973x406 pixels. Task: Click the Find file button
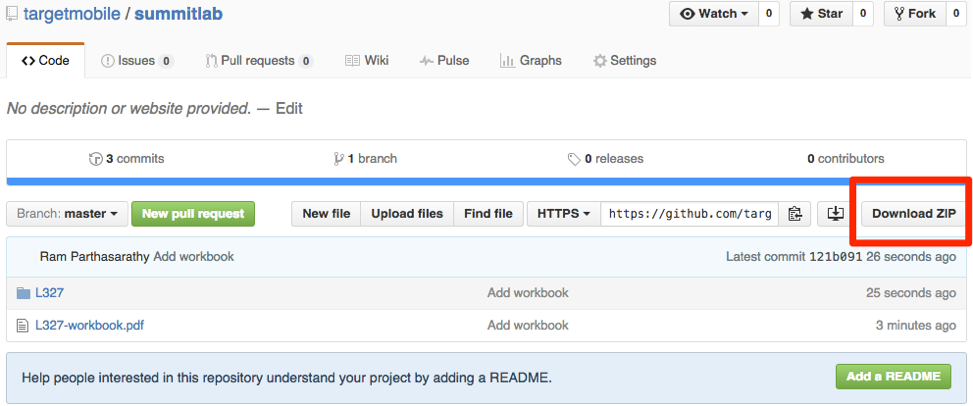488,214
